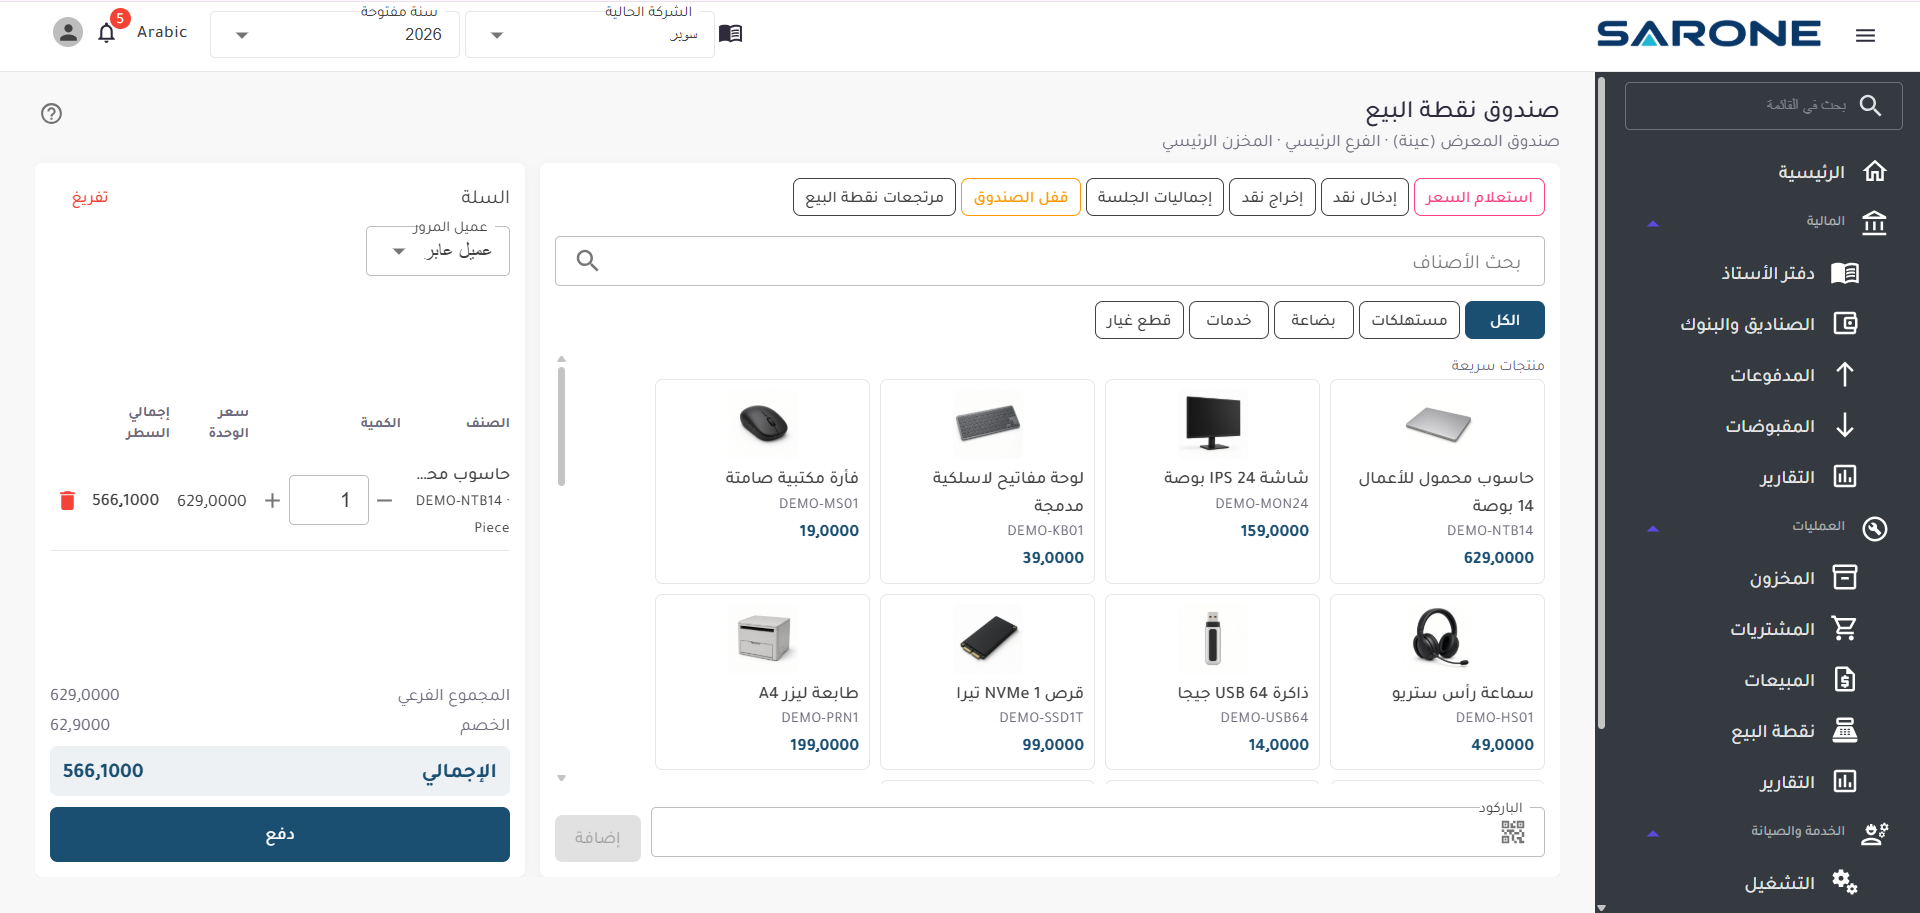Open the سنة مفتوحة 2026 year dropdown
The height and width of the screenshot is (913, 1920).
335,34
